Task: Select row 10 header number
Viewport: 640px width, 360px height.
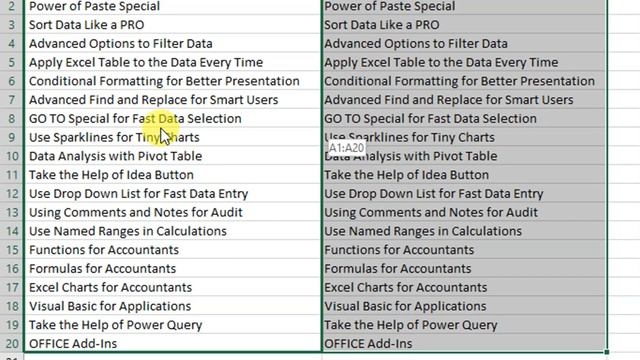Action: pos(11,156)
